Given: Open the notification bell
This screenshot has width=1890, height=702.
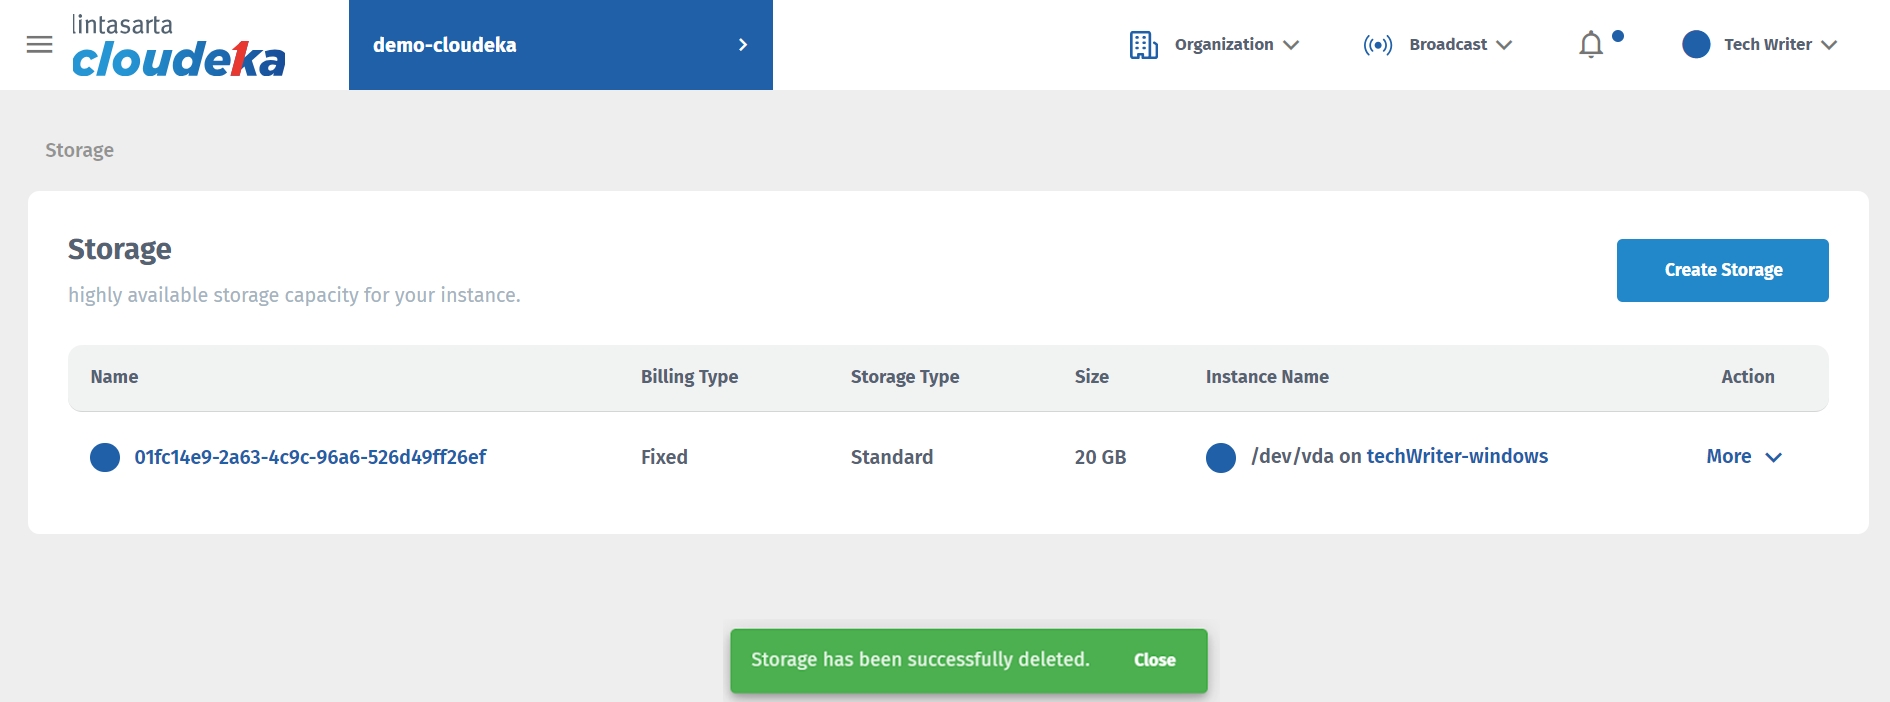Looking at the screenshot, I should pos(1591,45).
